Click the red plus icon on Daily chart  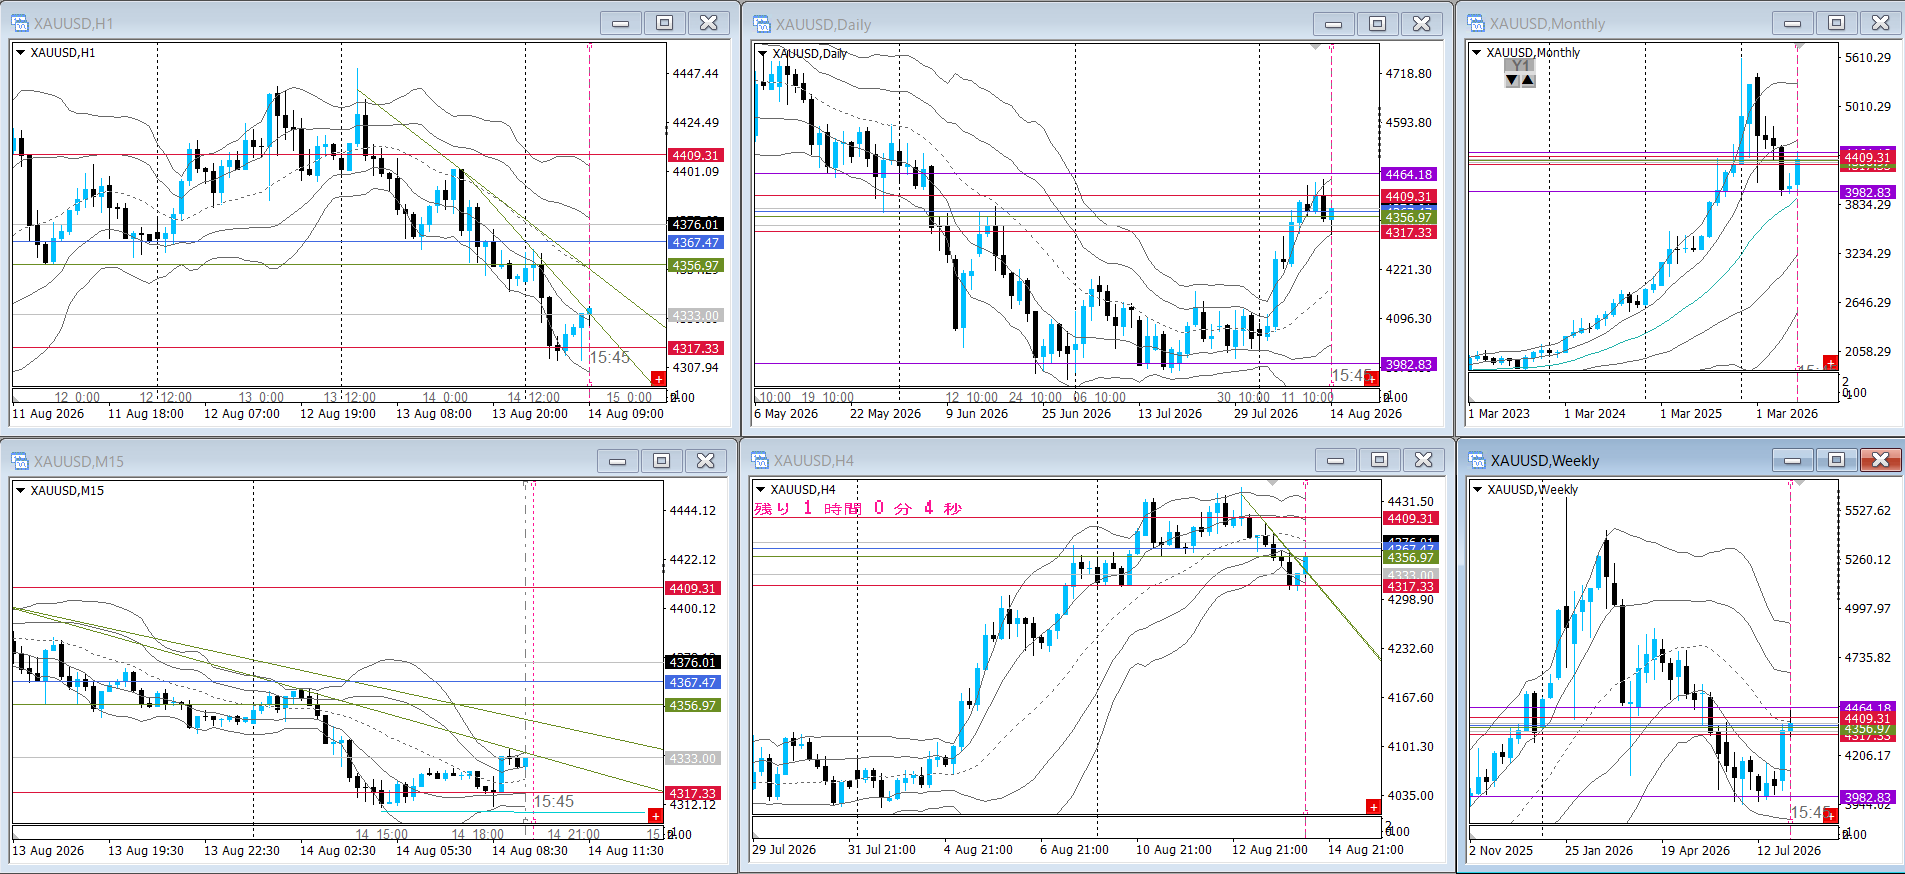tap(1372, 378)
